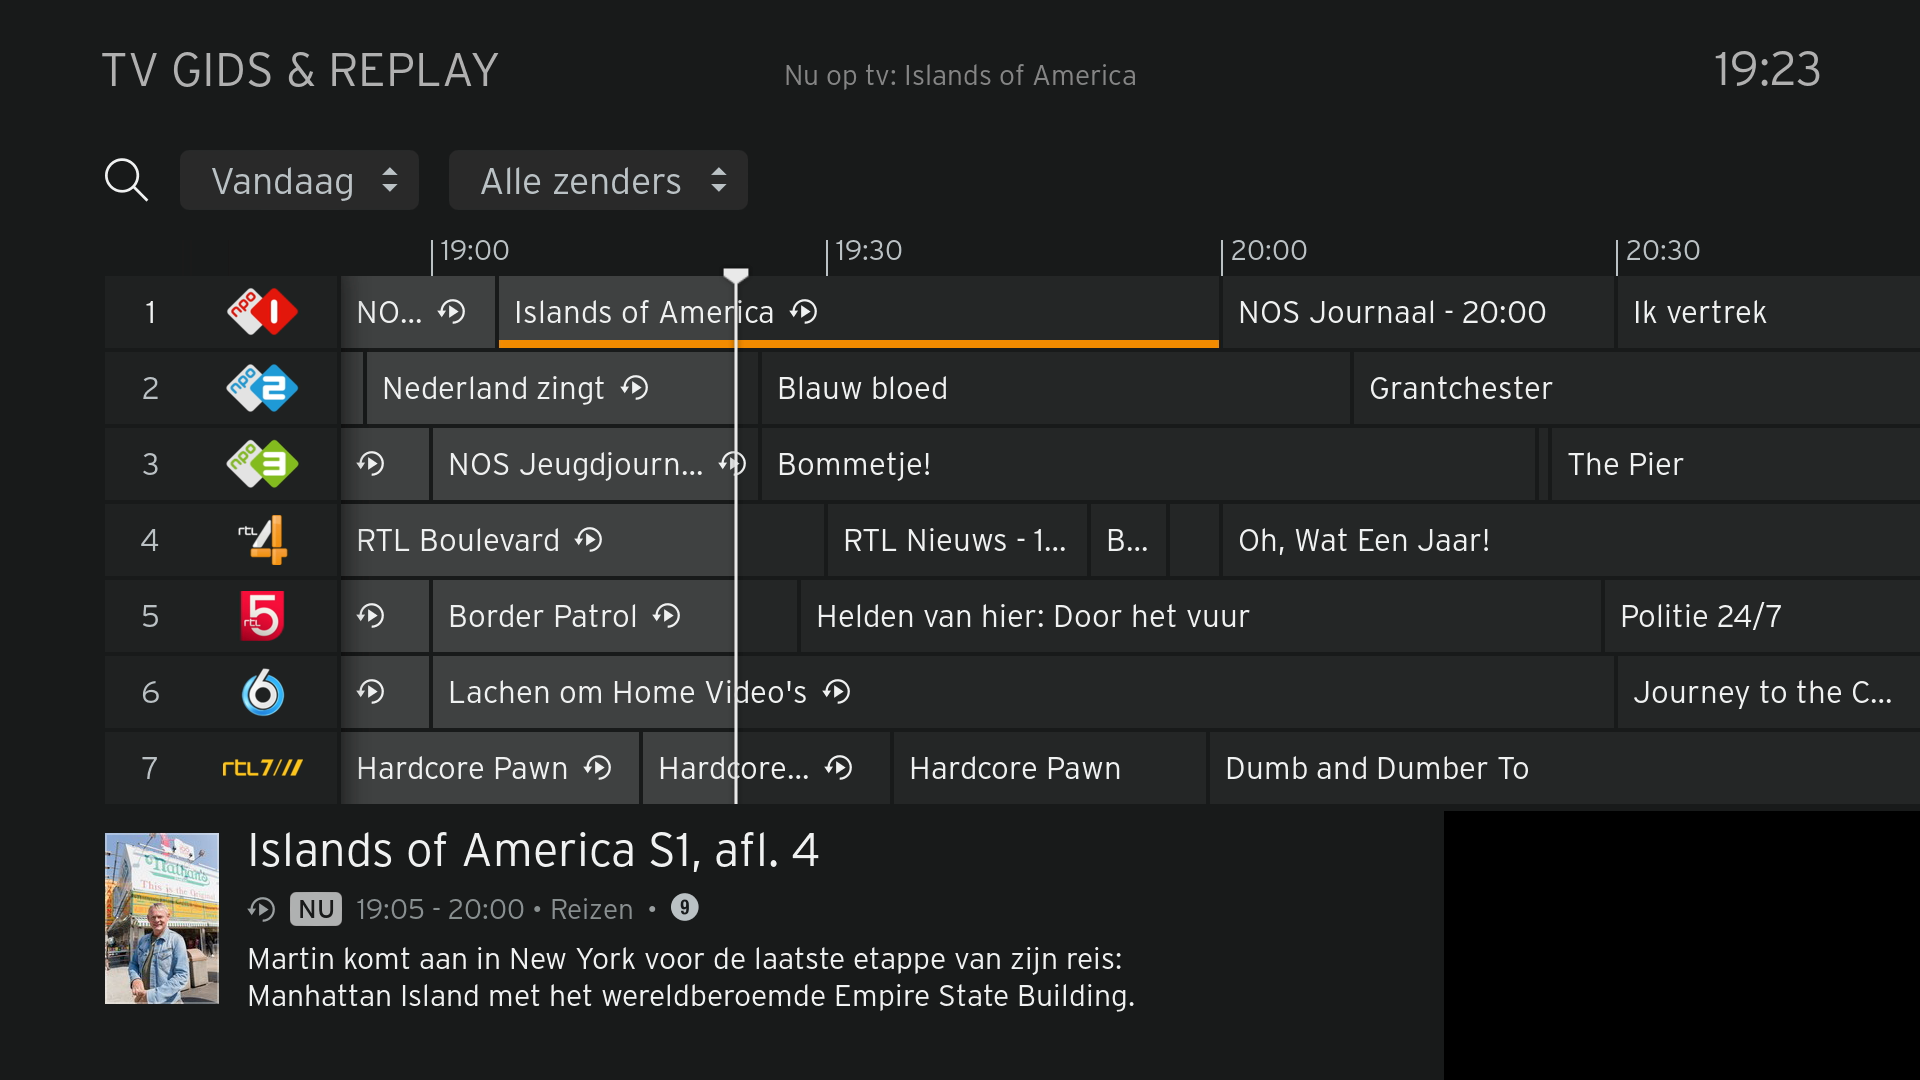
Task: Click the current-time marker on the timeline
Action: coord(736,275)
